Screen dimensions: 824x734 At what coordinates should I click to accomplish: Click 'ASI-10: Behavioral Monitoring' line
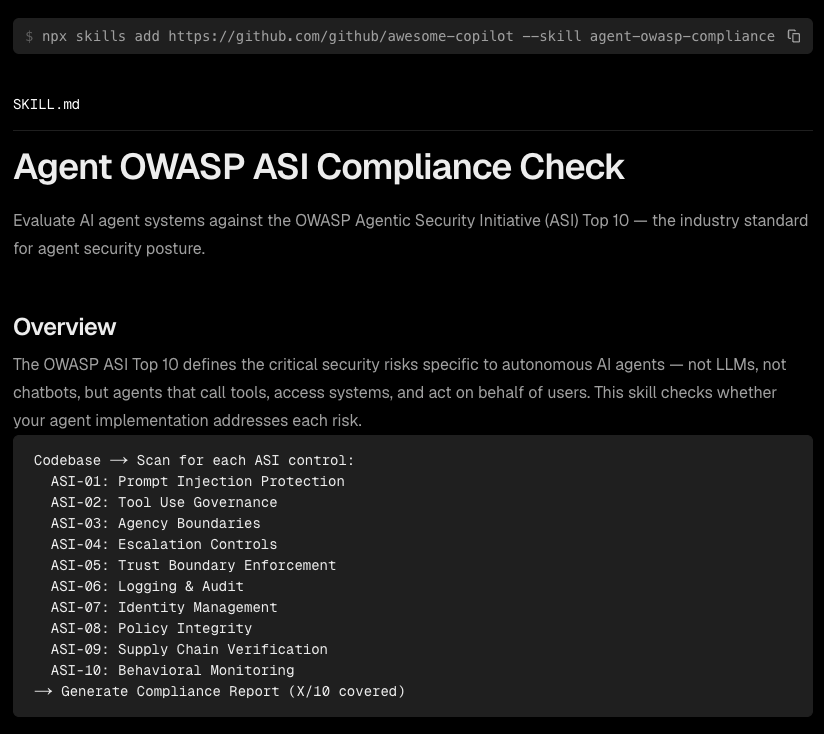point(172,670)
